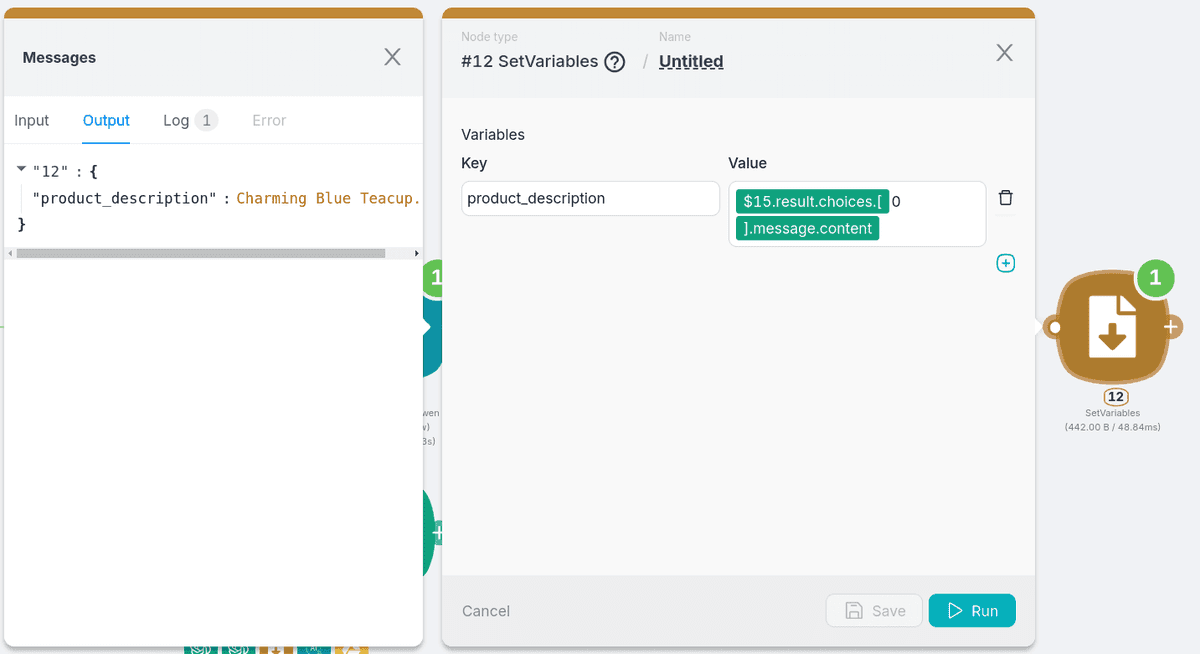Screen dimensions: 1200x654
Task: Click the input port on the SetVariables node's left
Action: coord(1052,327)
